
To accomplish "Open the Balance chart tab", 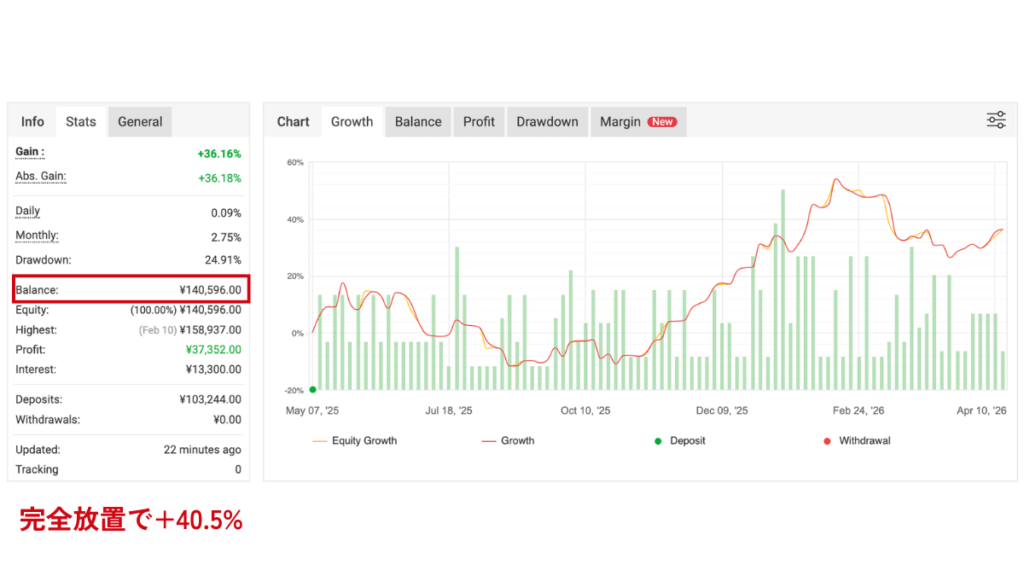I will 418,122.
